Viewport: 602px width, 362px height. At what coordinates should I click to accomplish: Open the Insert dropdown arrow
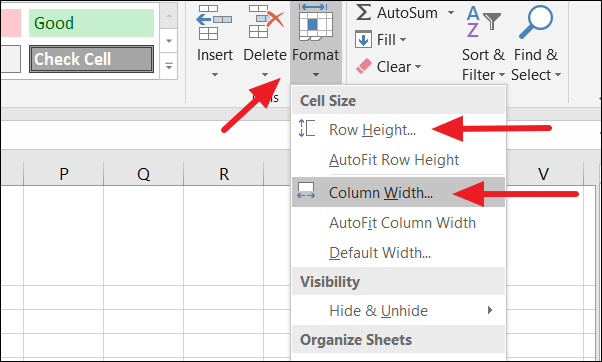tap(215, 74)
